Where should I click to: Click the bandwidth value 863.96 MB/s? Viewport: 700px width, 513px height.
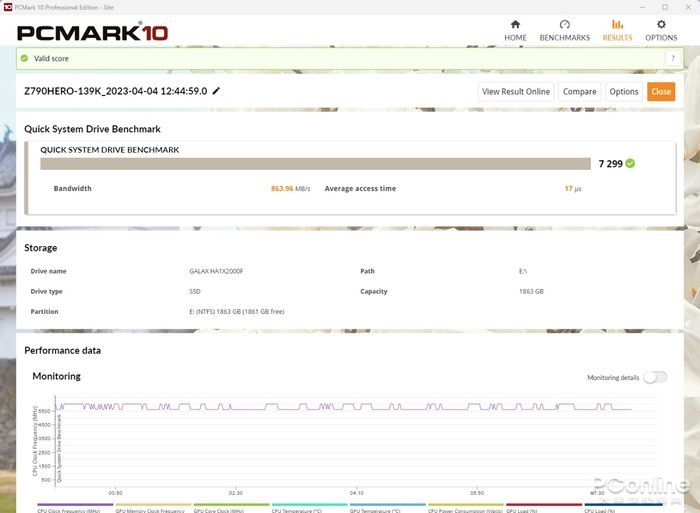point(291,188)
